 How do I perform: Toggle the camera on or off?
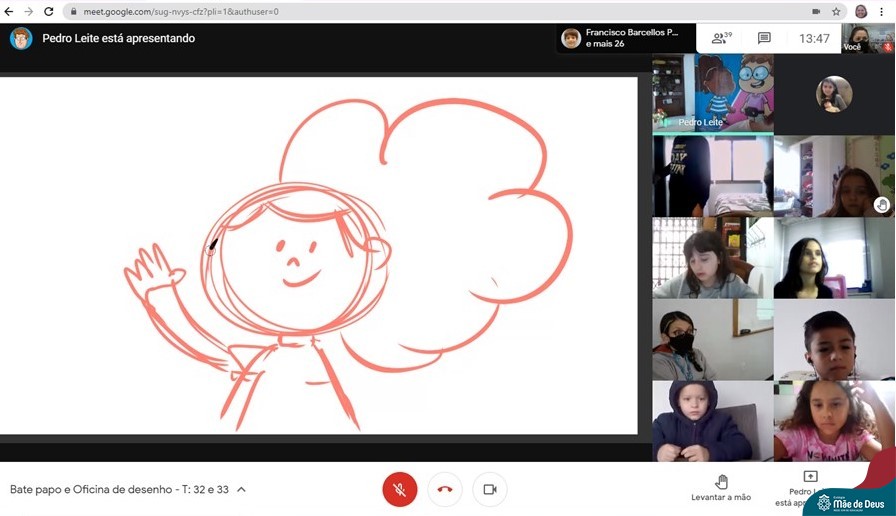click(490, 489)
